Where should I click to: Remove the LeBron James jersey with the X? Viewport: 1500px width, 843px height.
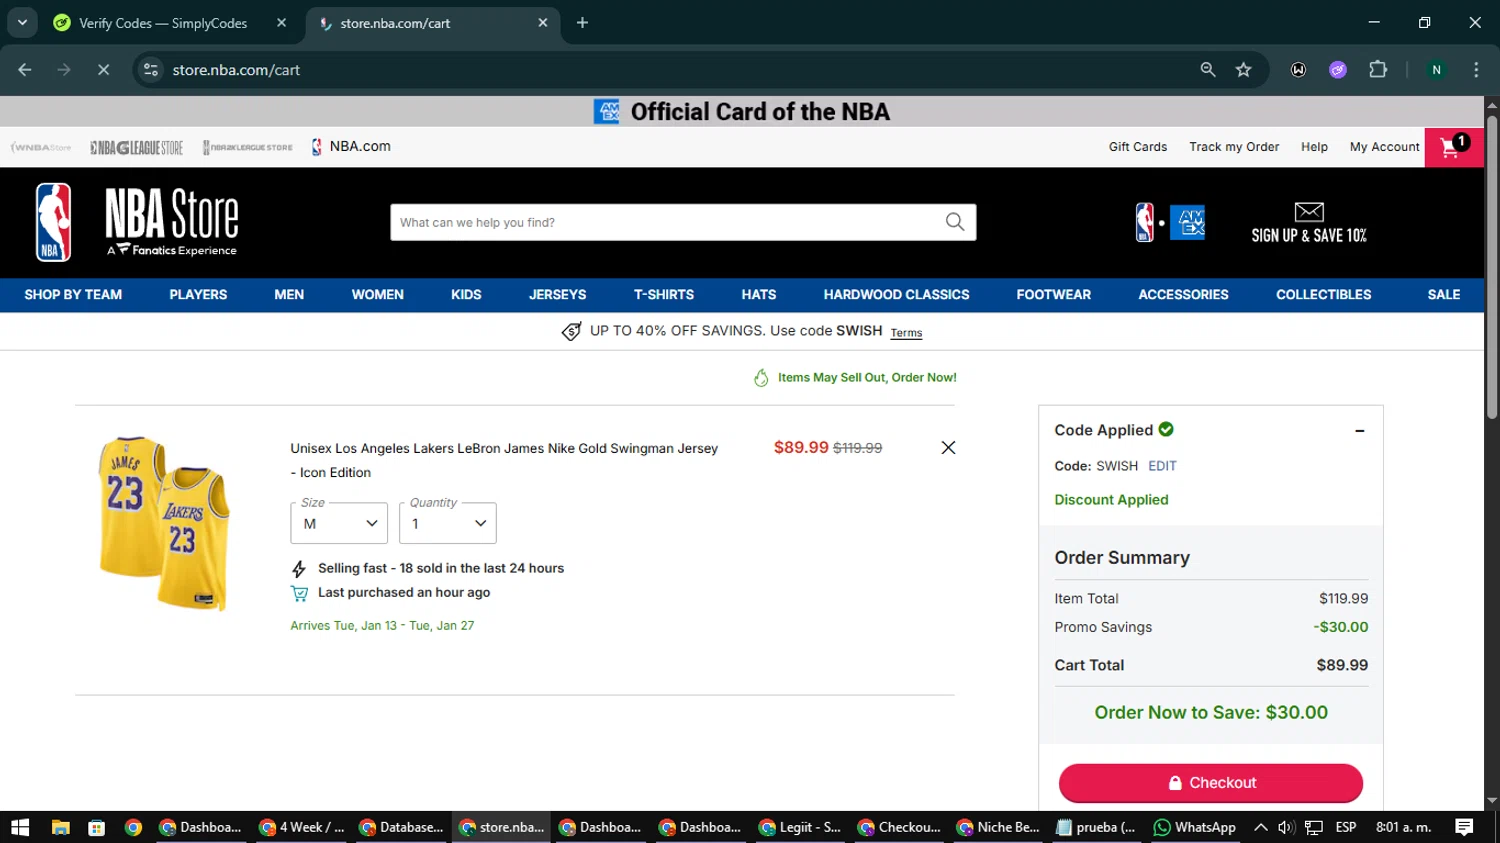(x=948, y=448)
